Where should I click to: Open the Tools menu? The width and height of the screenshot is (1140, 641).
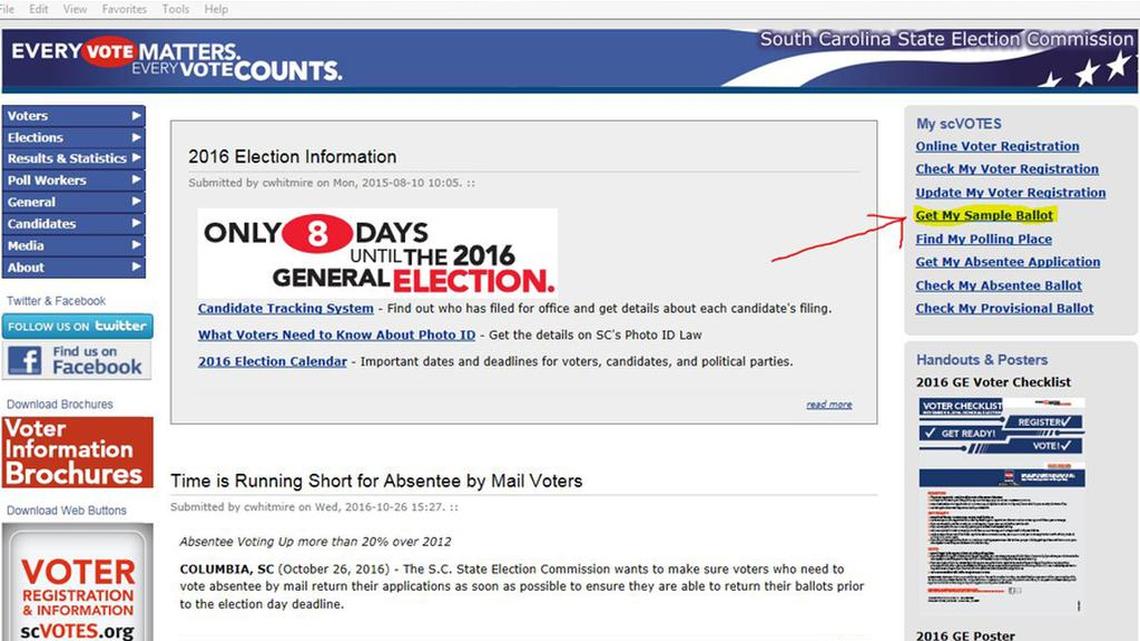click(x=175, y=9)
